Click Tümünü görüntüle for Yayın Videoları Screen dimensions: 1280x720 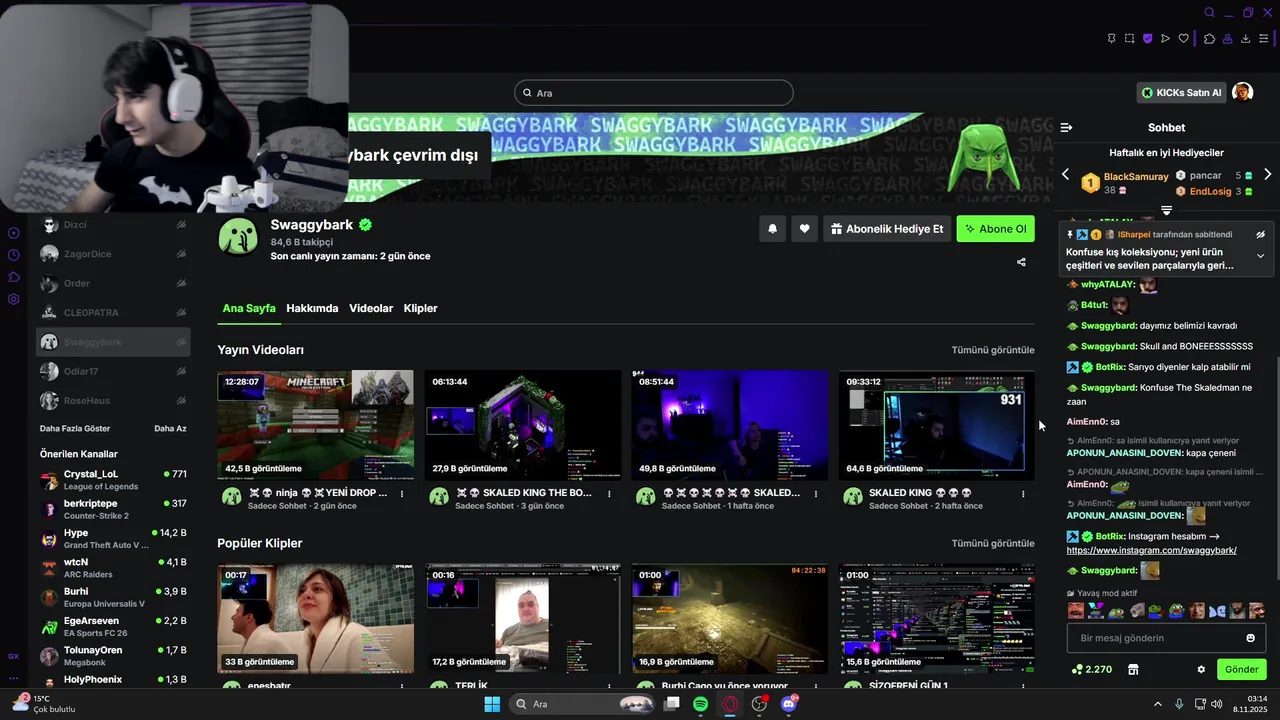tap(993, 350)
